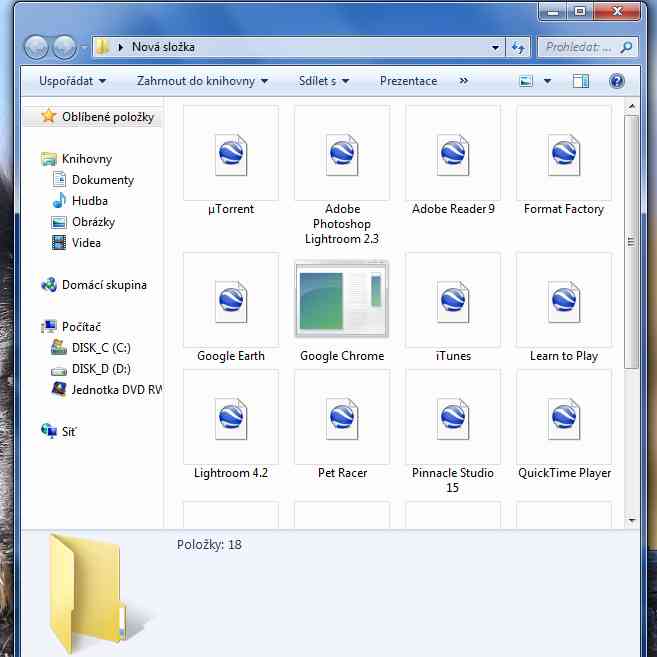Open Zahrnout do knihovny dropdown
657x657 pixels.
tap(202, 81)
